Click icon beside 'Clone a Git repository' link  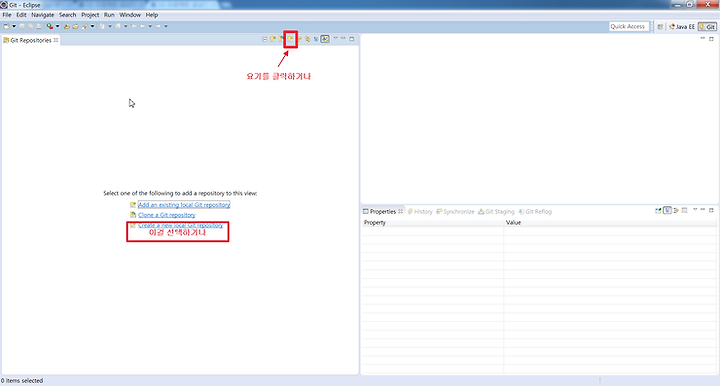[x=133, y=215]
